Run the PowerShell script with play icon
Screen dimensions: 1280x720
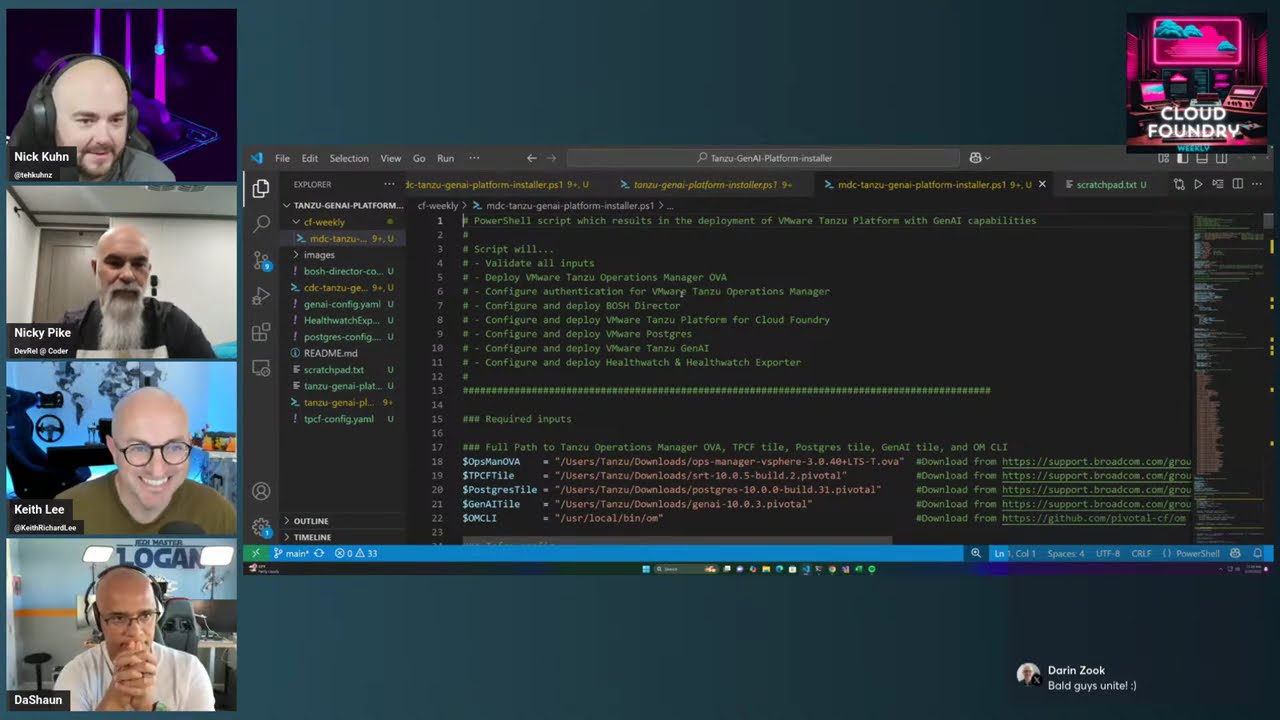click(x=1198, y=184)
